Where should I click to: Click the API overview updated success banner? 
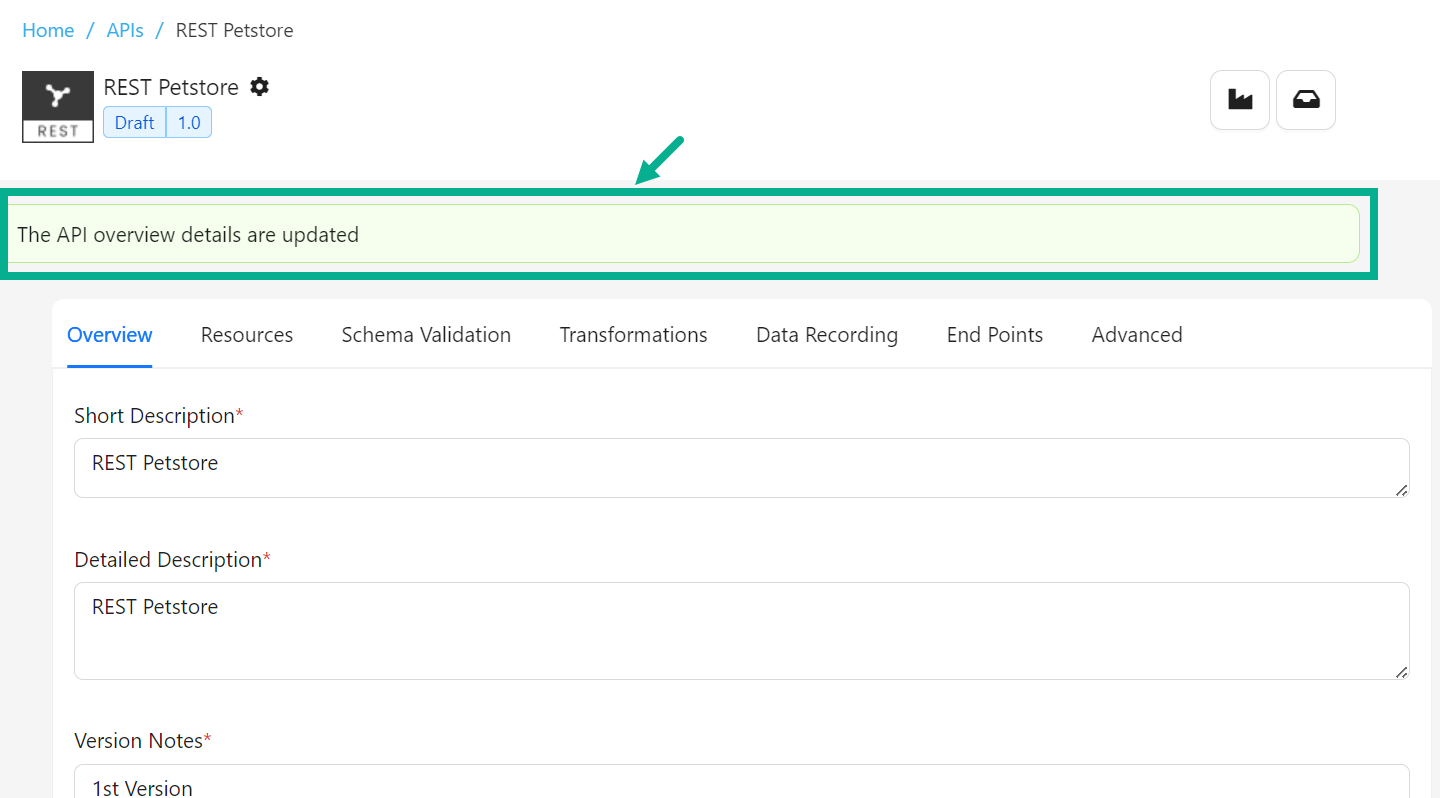click(x=690, y=234)
